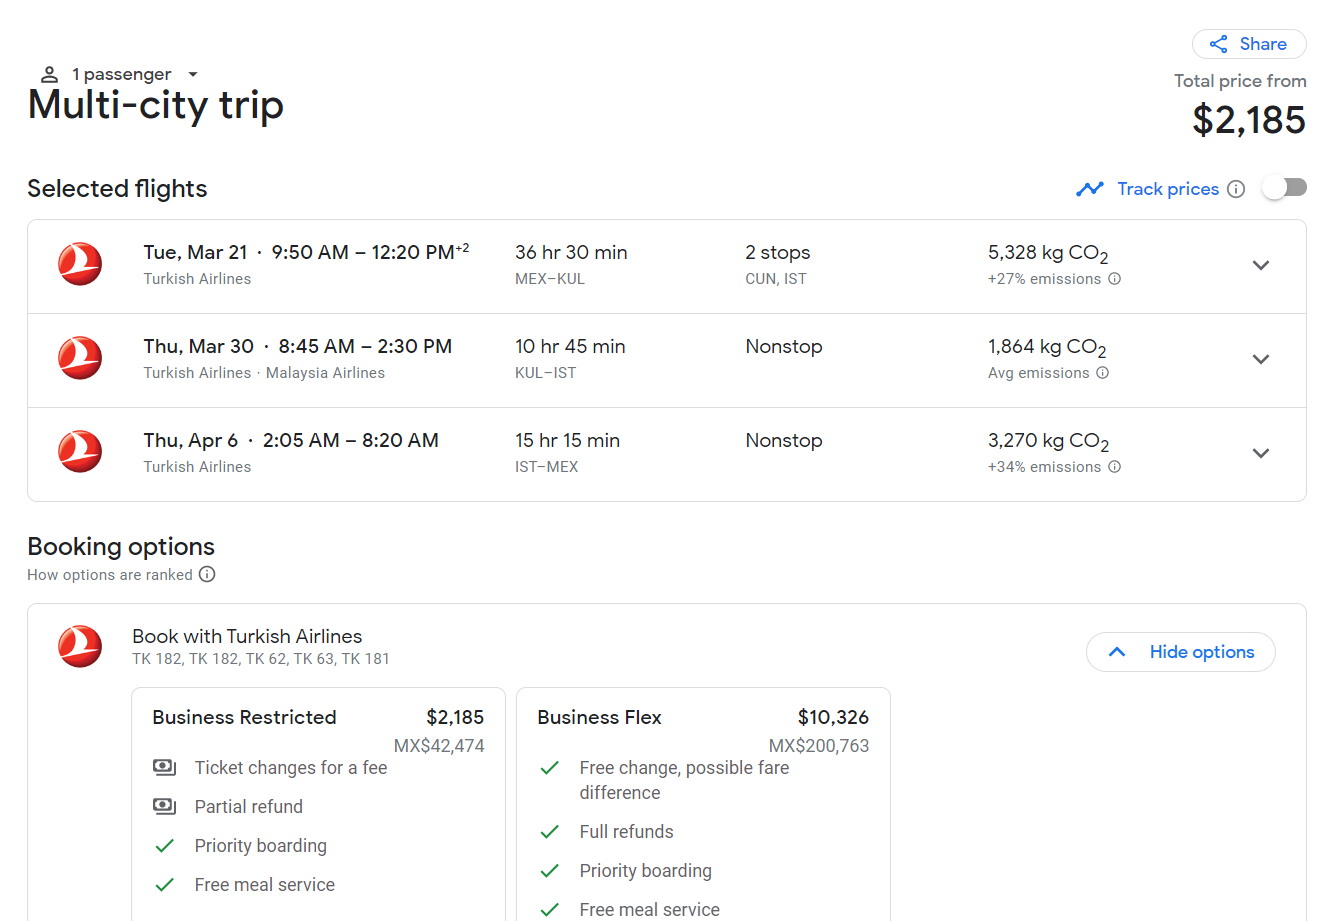Viewport: 1340px width, 921px height.
Task: Select the Business Flex fare card
Action: [703, 804]
